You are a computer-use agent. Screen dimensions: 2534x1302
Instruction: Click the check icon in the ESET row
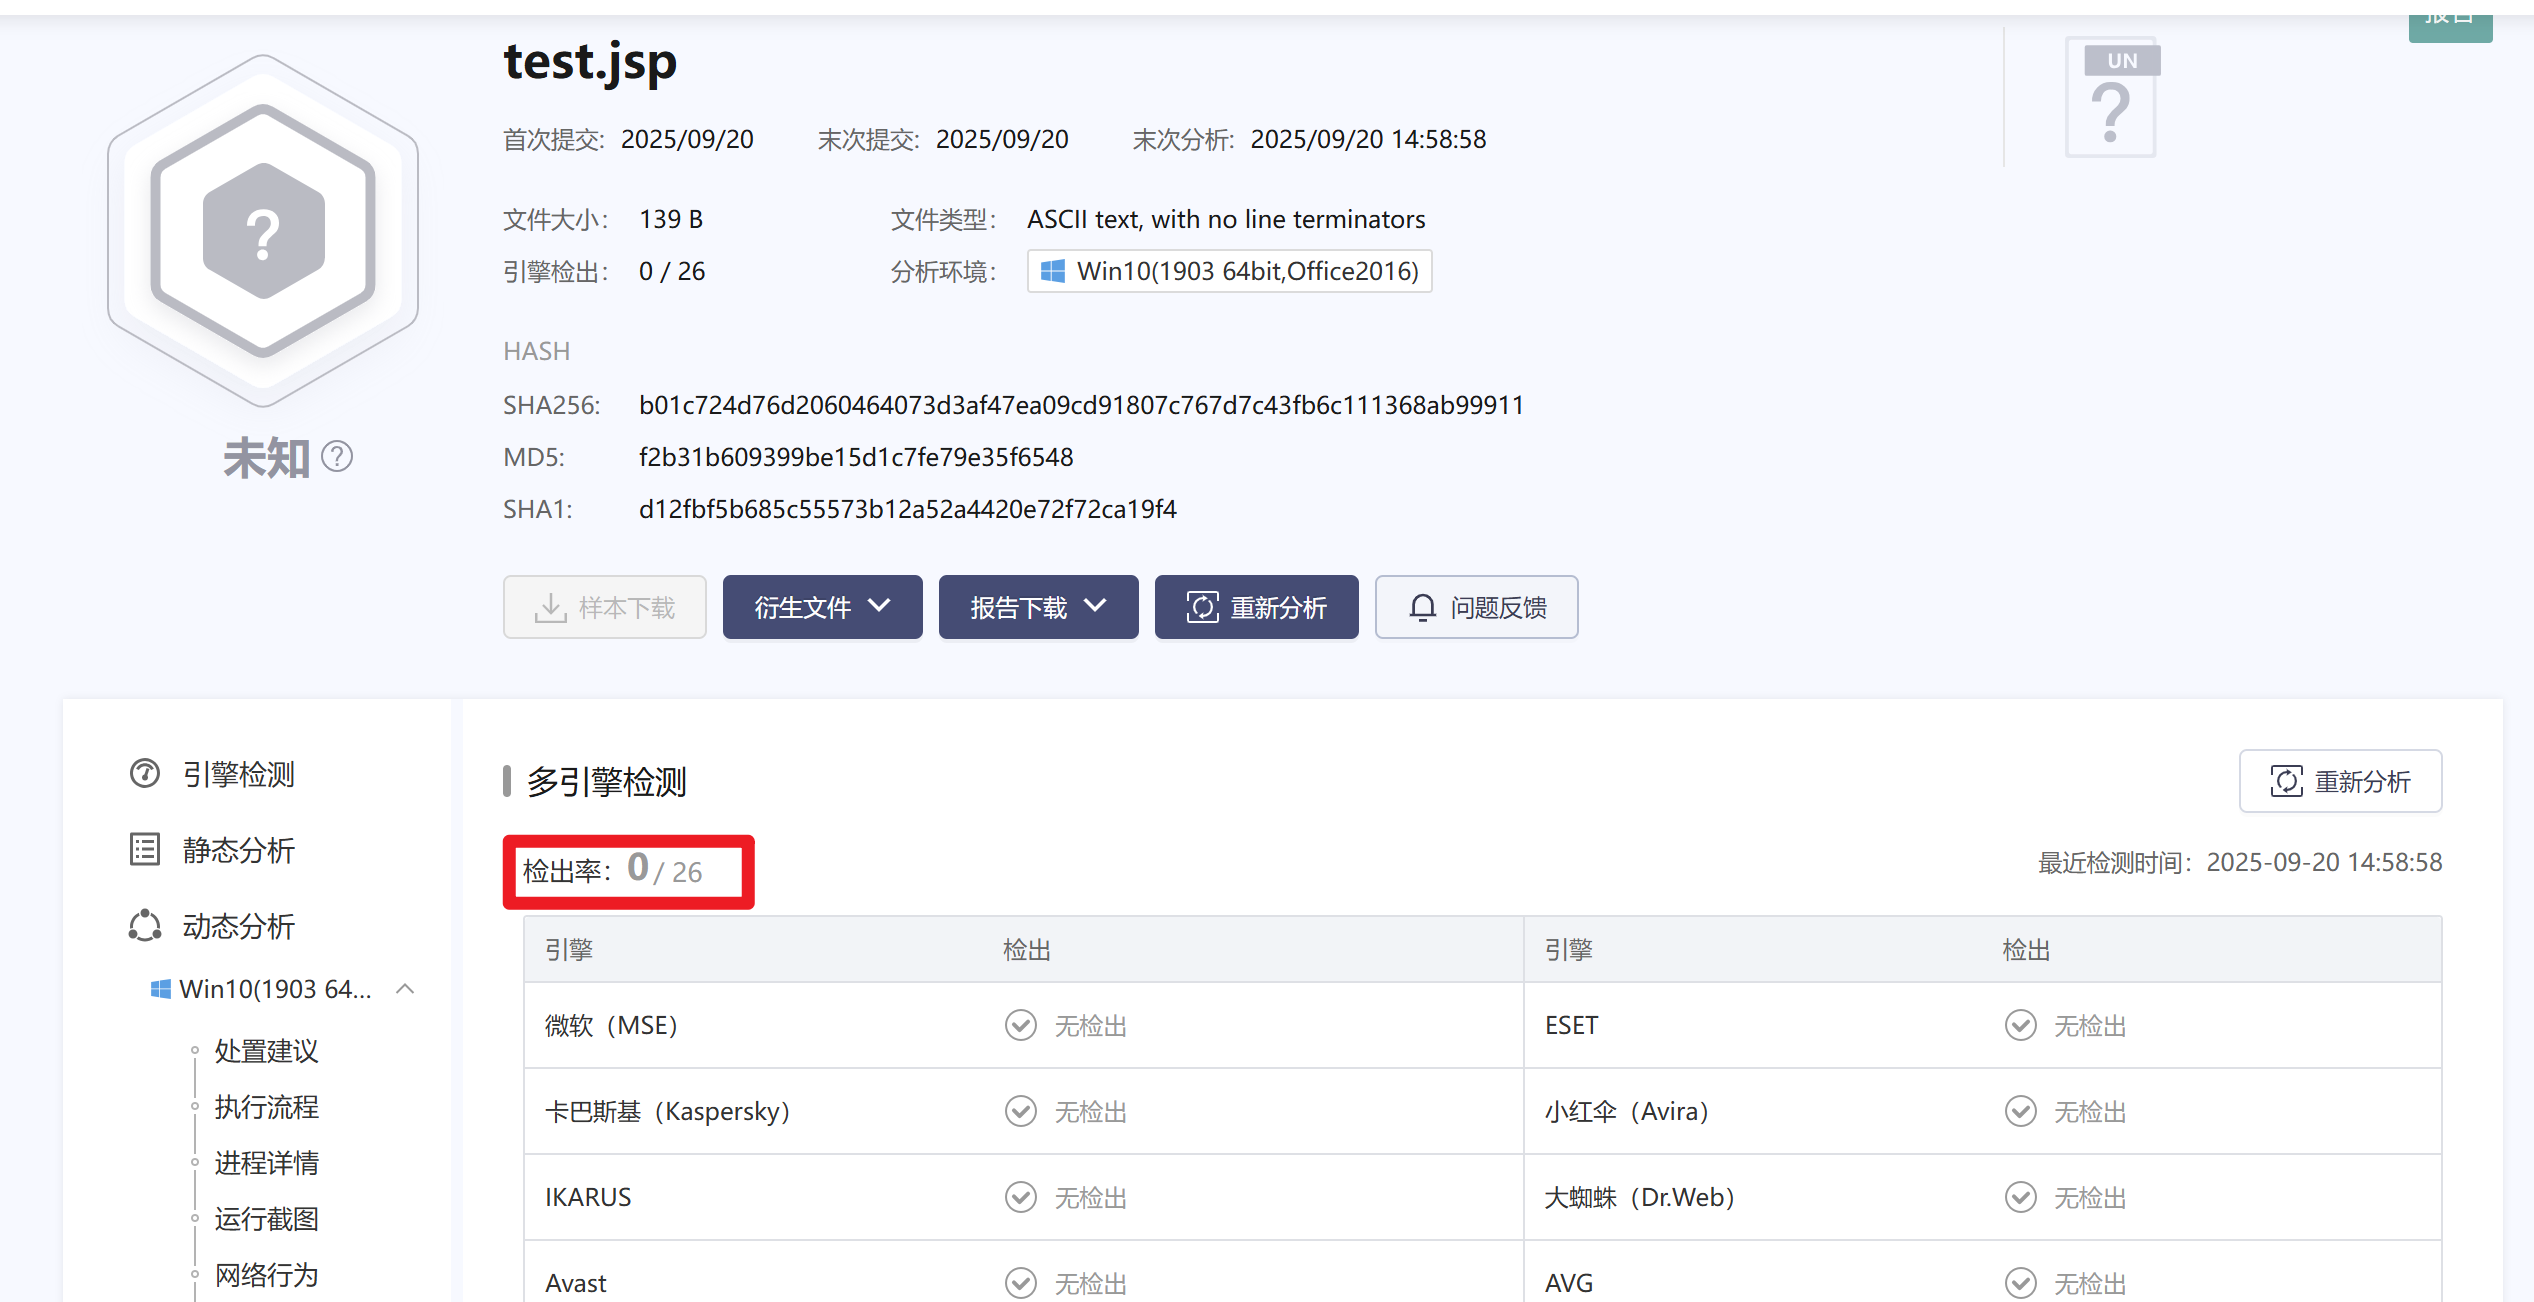[x=2020, y=1025]
